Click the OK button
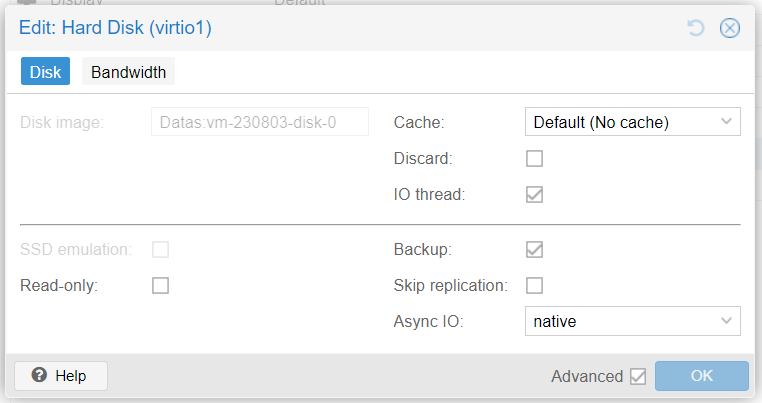 tap(702, 376)
